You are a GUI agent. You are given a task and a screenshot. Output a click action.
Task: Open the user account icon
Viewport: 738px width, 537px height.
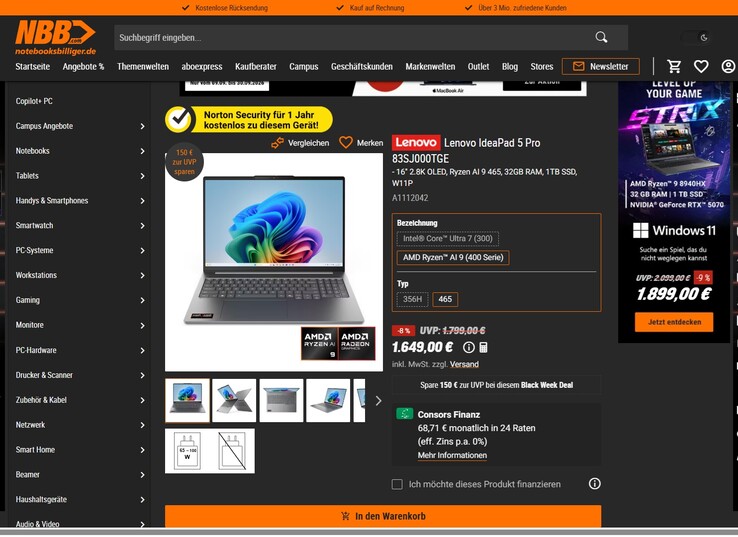[728, 66]
